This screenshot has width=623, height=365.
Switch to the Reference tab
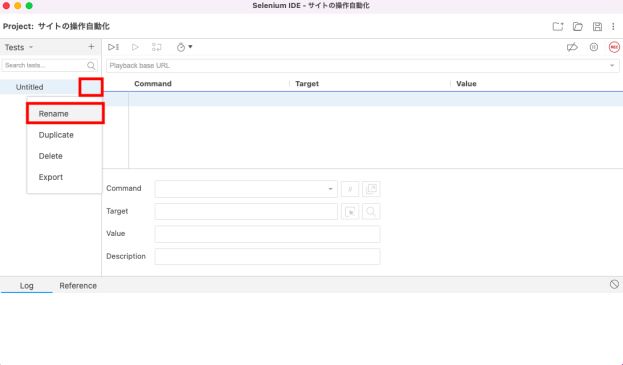point(78,286)
